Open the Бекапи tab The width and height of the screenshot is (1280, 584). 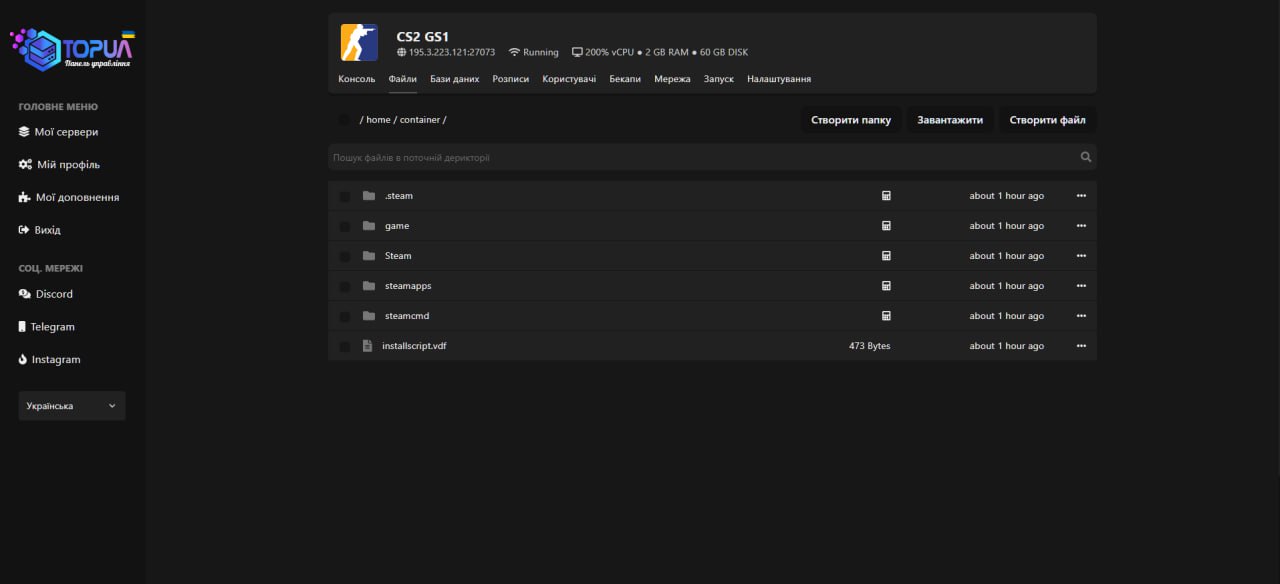tap(625, 79)
